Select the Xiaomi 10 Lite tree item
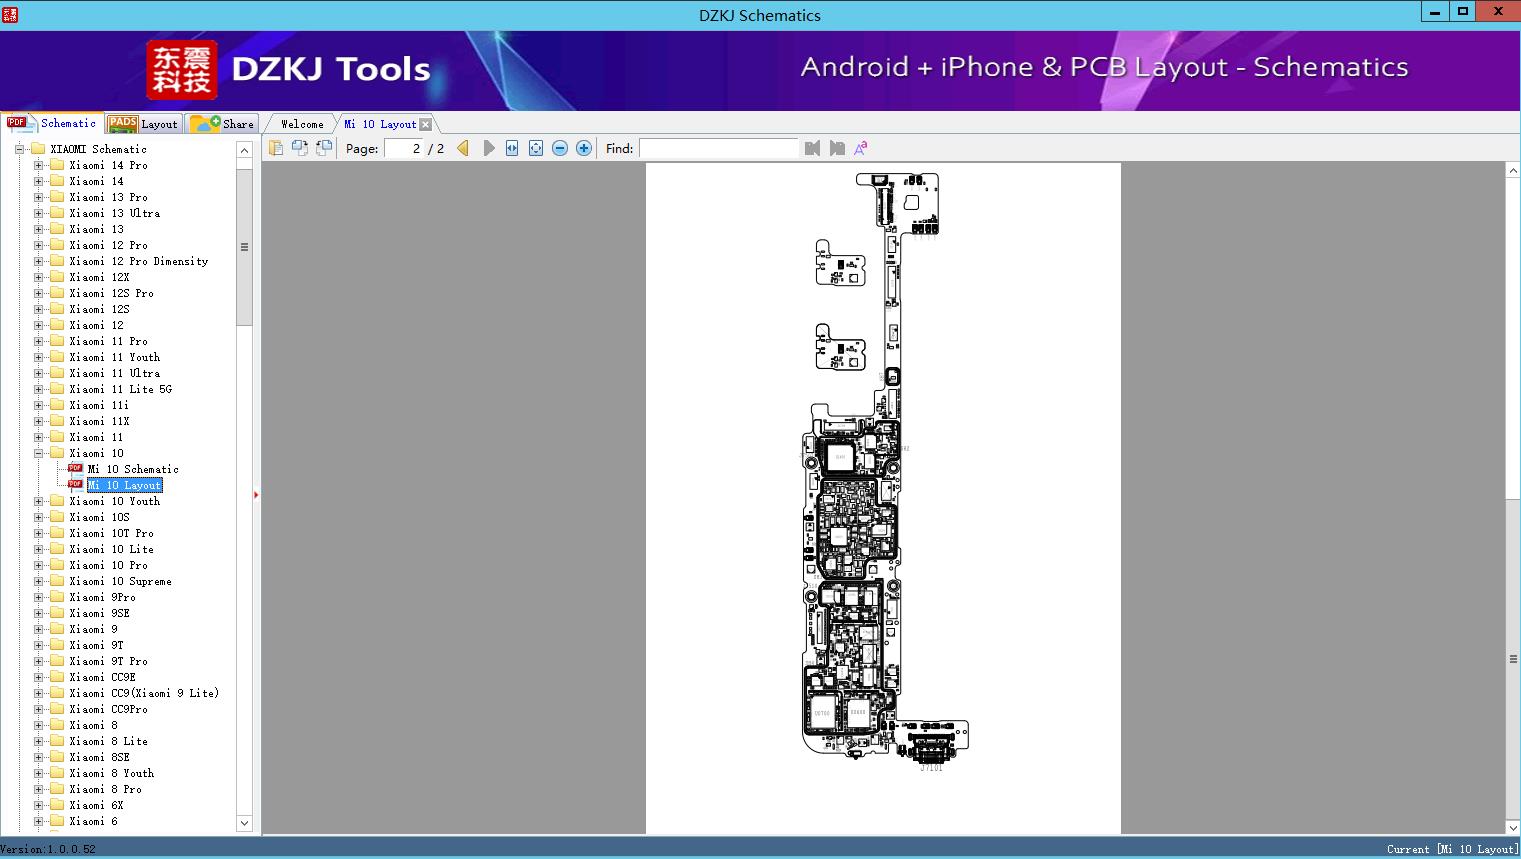 click(111, 549)
